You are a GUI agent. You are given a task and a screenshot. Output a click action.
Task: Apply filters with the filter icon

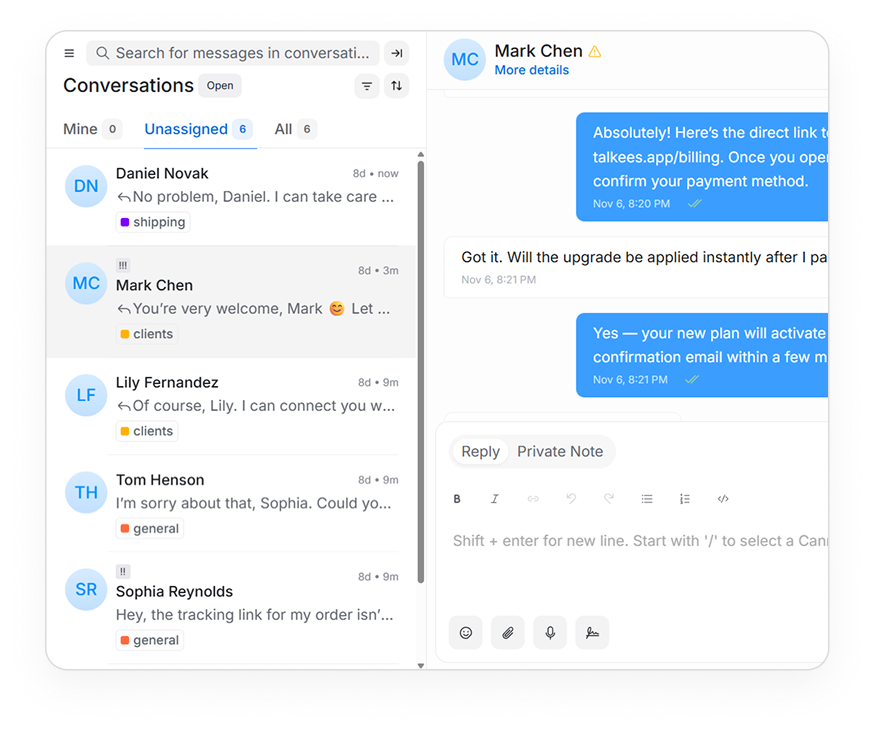tap(366, 86)
